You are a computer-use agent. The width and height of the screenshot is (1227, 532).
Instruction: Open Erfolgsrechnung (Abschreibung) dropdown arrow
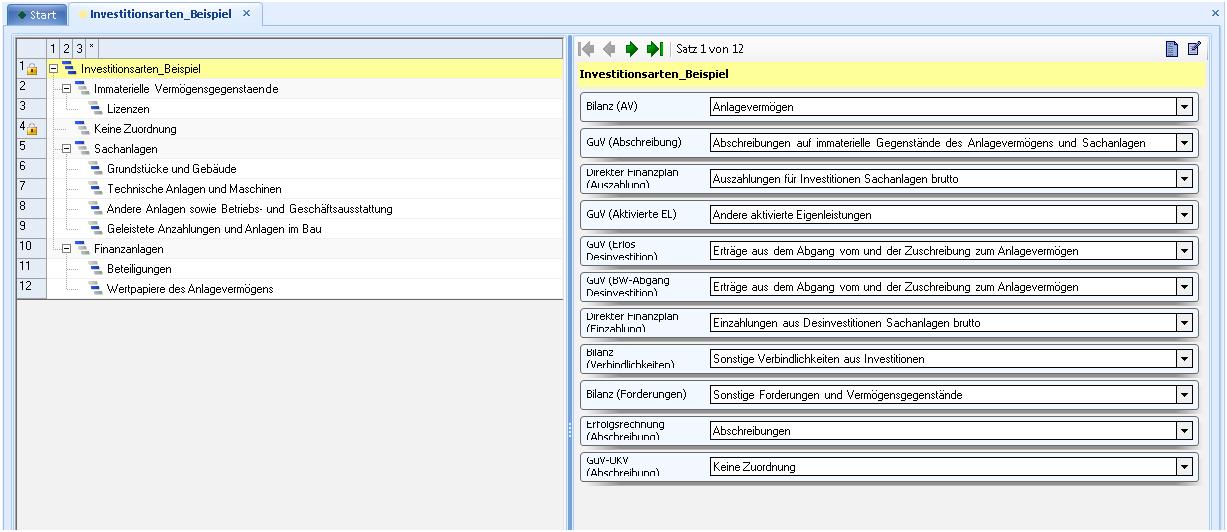tap(1185, 431)
